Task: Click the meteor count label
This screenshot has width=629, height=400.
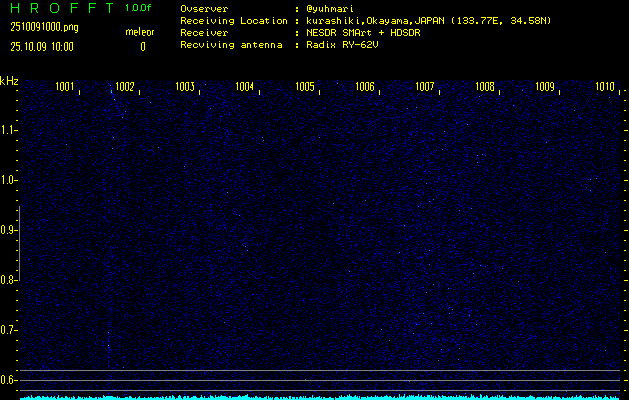Action: coord(139,31)
